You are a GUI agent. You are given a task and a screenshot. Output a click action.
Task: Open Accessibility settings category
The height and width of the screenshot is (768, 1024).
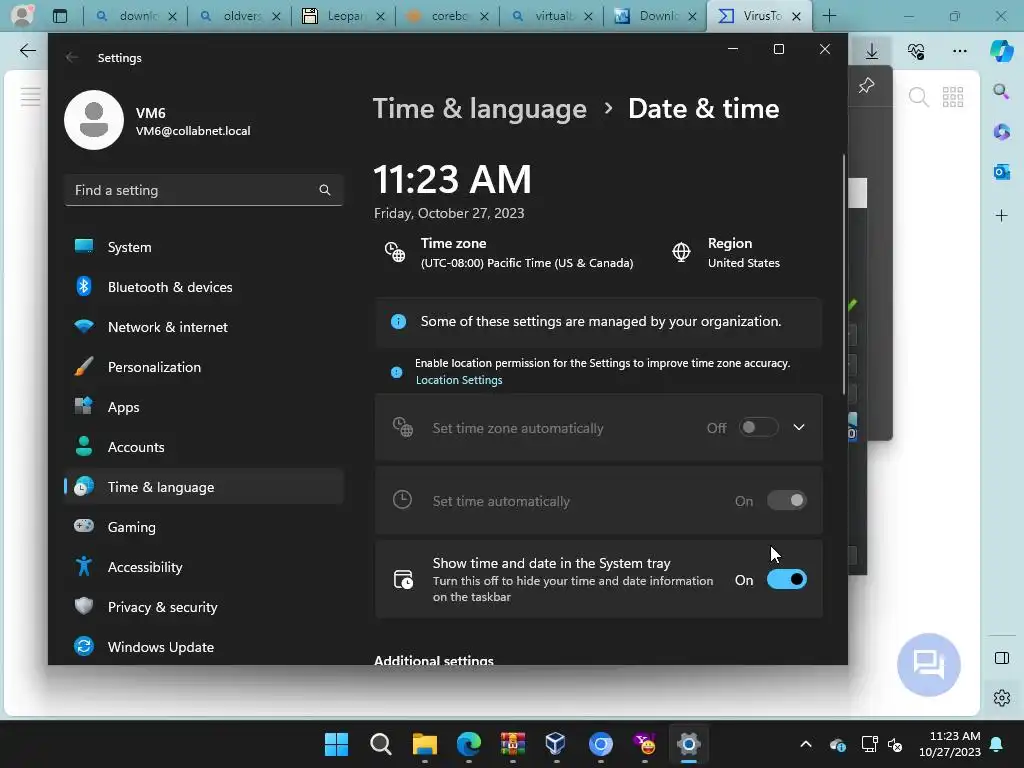point(204,567)
